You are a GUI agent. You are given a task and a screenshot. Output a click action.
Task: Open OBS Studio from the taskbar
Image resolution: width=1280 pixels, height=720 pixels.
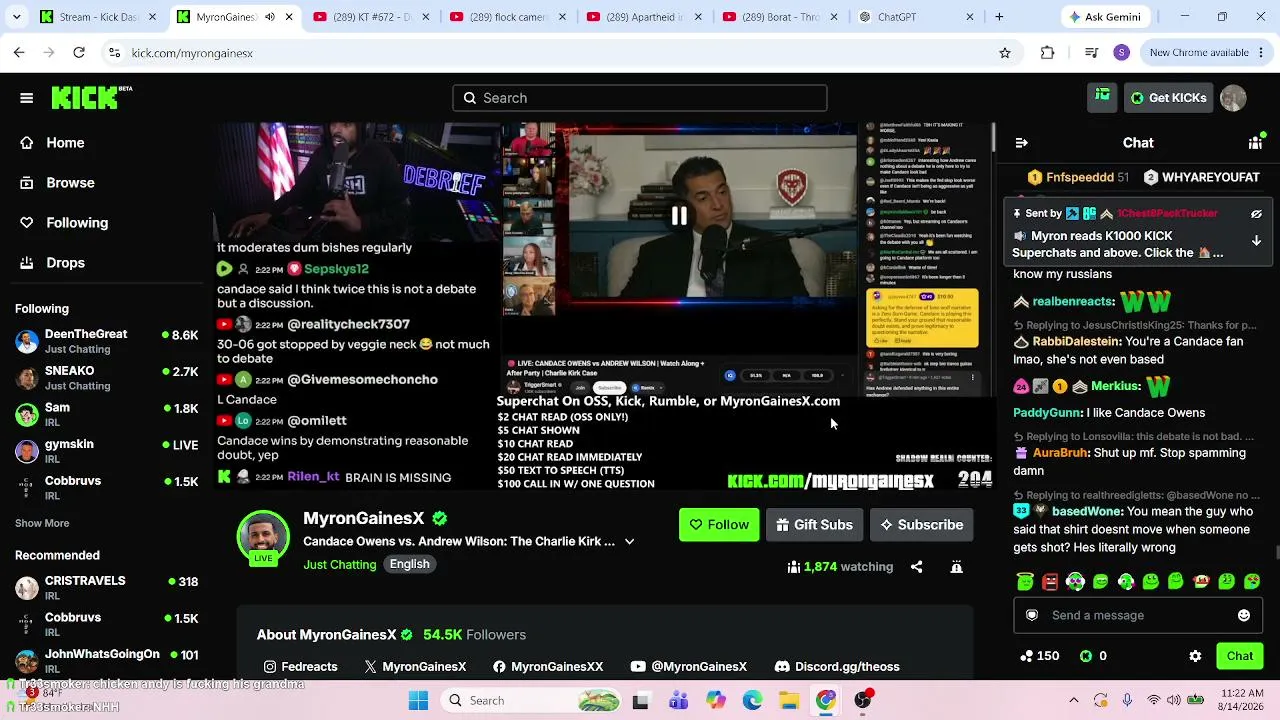pyautogui.click(x=863, y=700)
